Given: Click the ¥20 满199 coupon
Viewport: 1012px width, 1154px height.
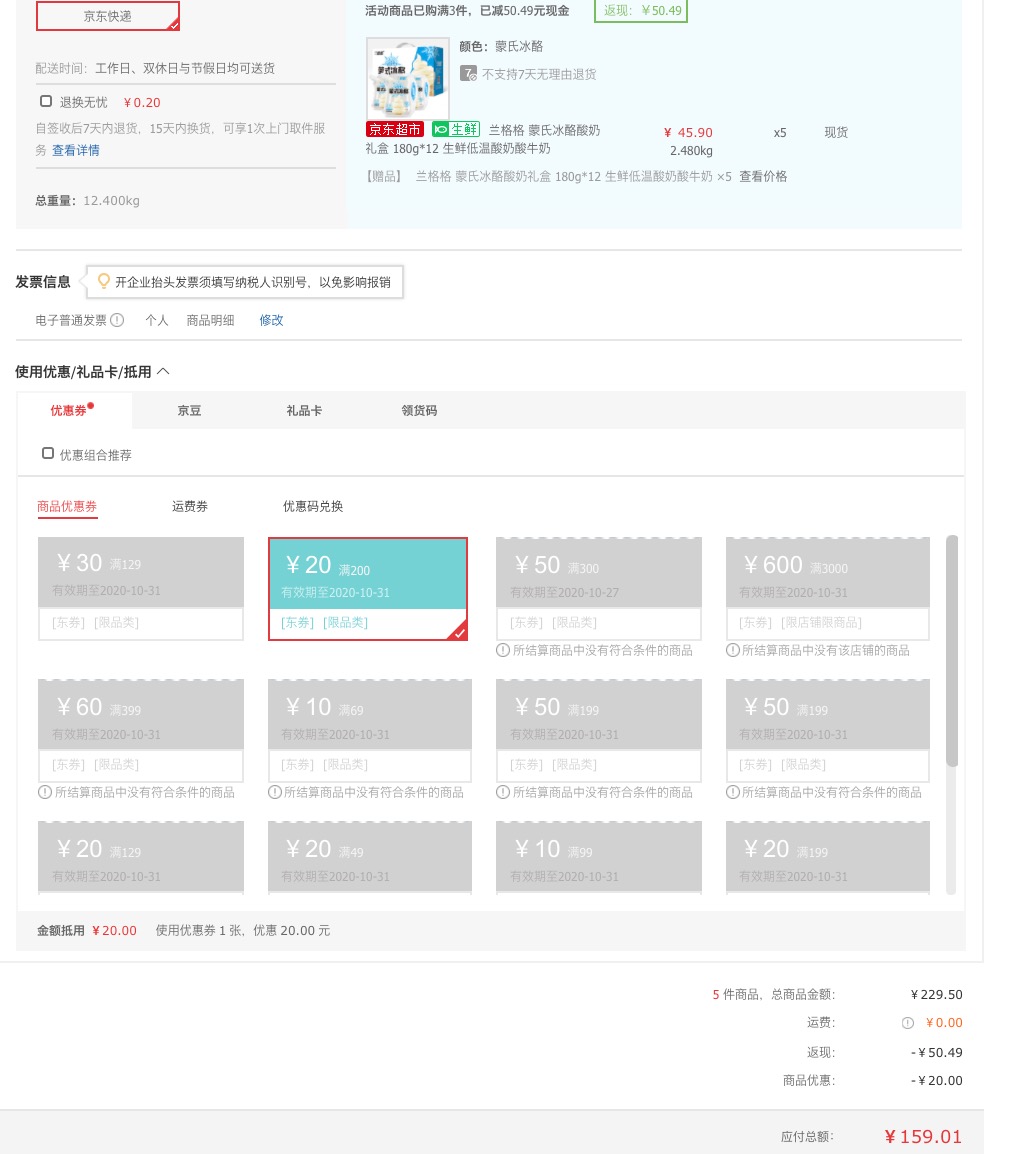Looking at the screenshot, I should (827, 857).
